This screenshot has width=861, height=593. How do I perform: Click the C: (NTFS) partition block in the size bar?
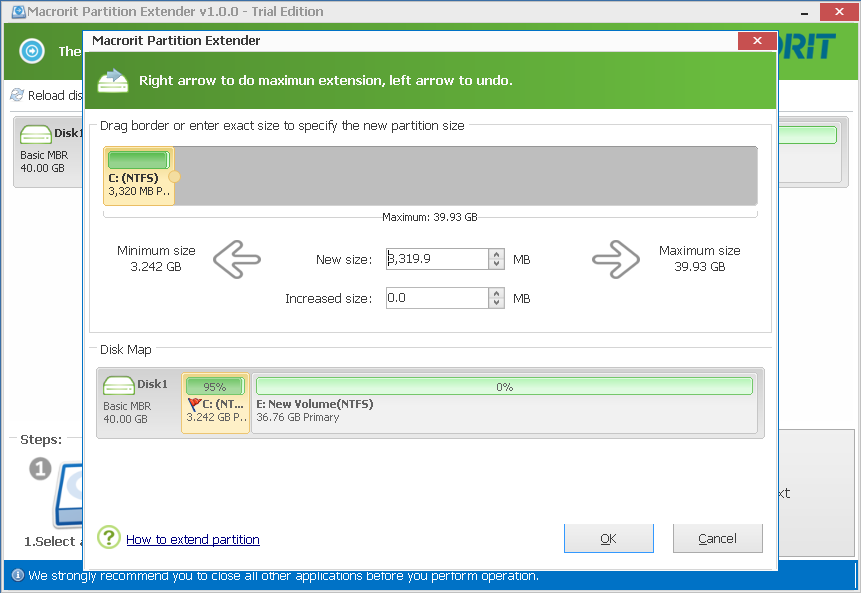click(x=139, y=176)
